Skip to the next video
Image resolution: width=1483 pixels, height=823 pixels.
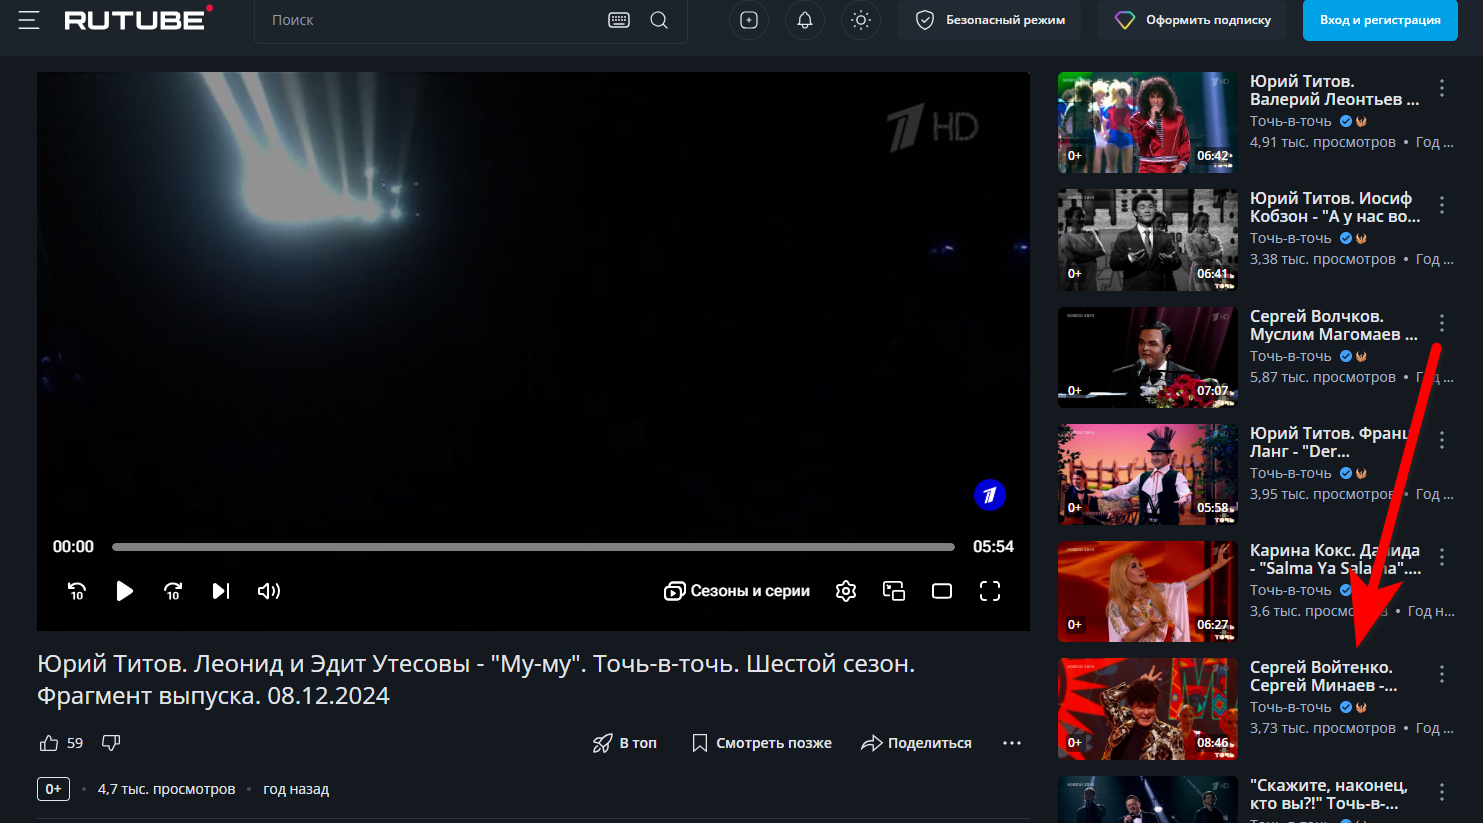pos(221,591)
